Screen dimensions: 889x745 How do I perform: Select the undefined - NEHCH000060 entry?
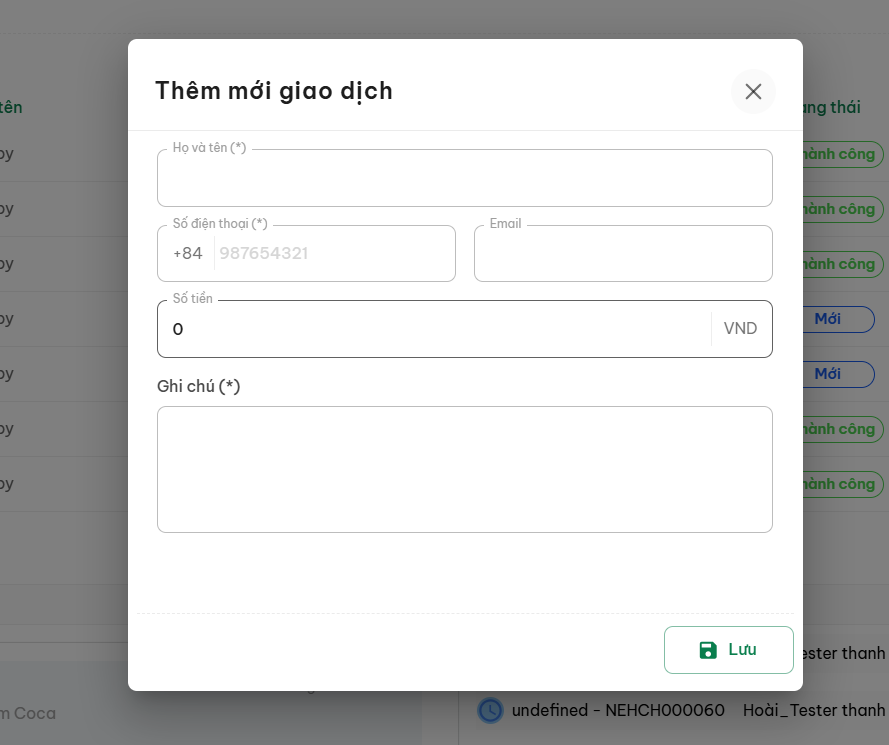(618, 710)
